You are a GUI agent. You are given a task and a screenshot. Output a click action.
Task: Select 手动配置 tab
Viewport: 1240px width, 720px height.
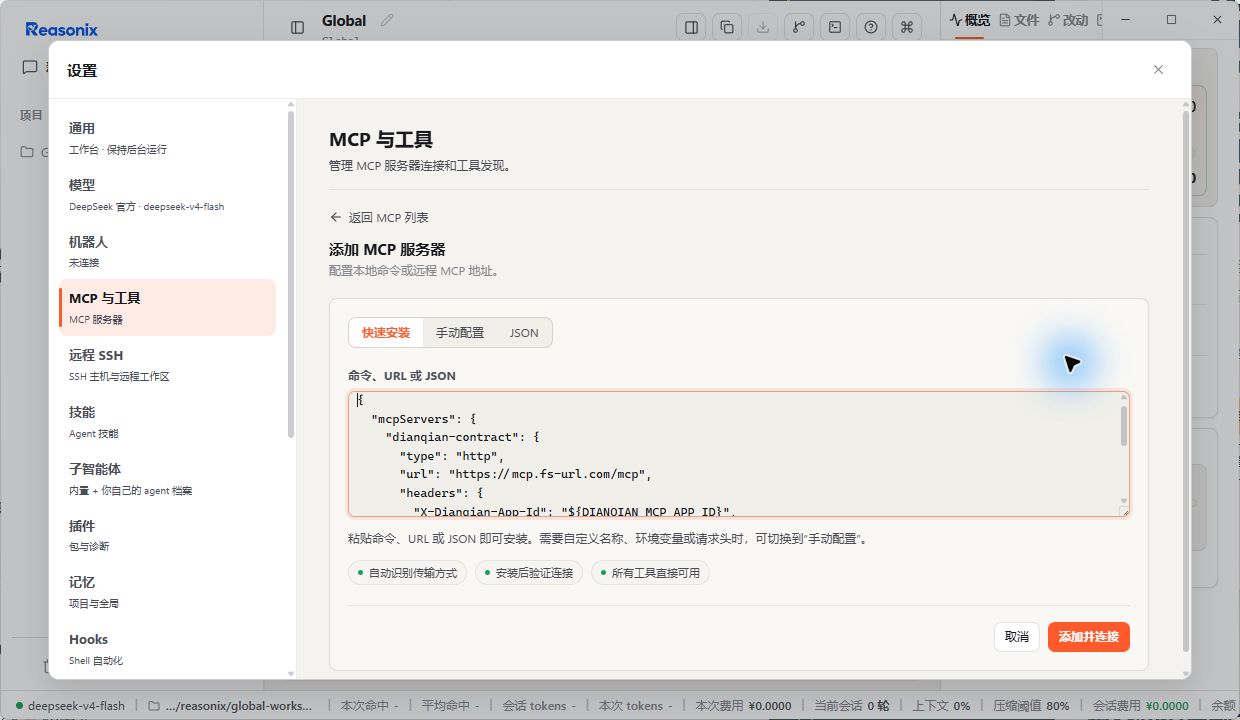coord(460,333)
